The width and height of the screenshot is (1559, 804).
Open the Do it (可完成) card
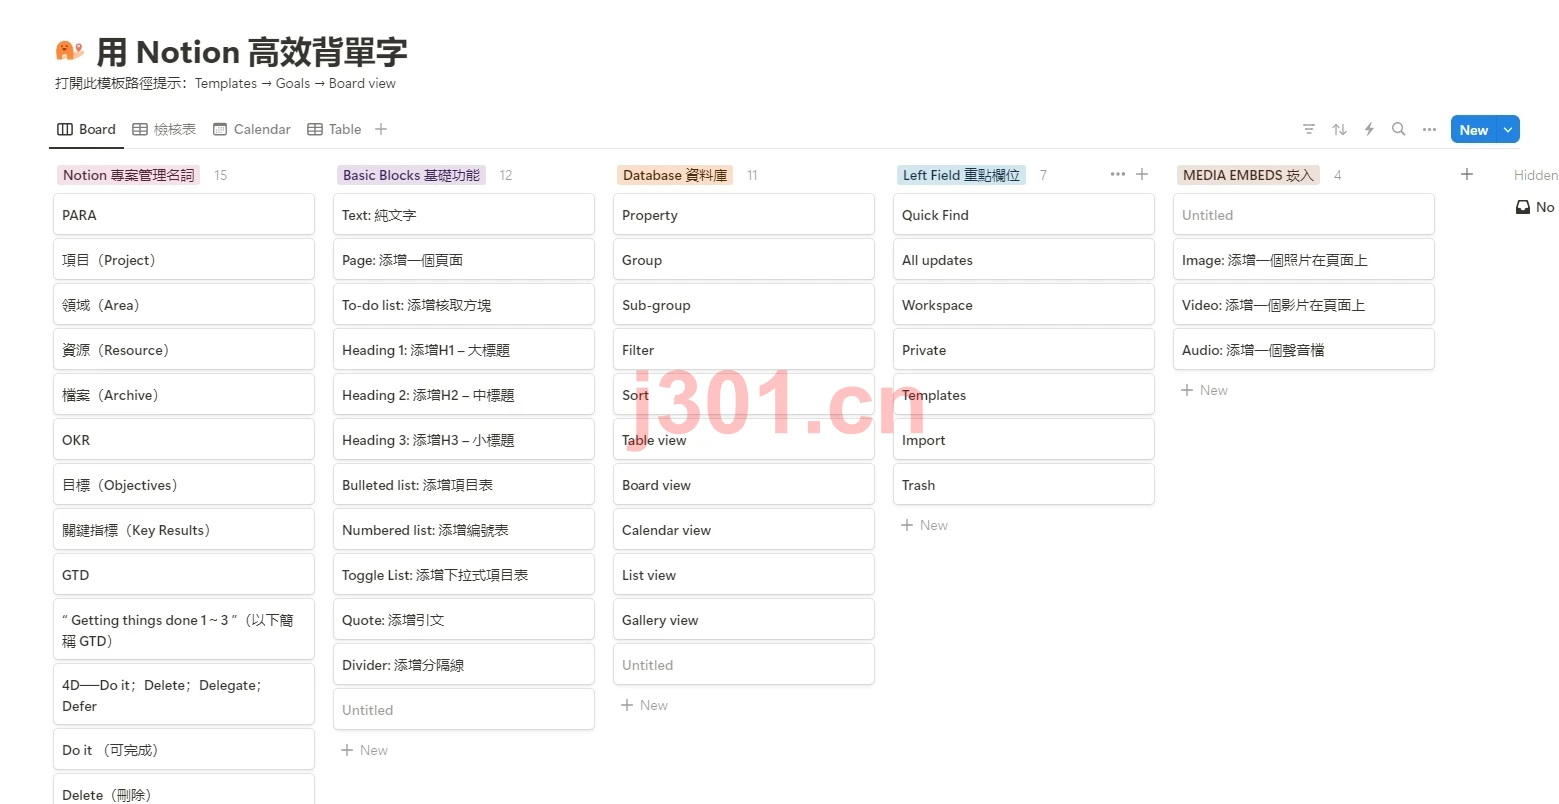coord(184,750)
